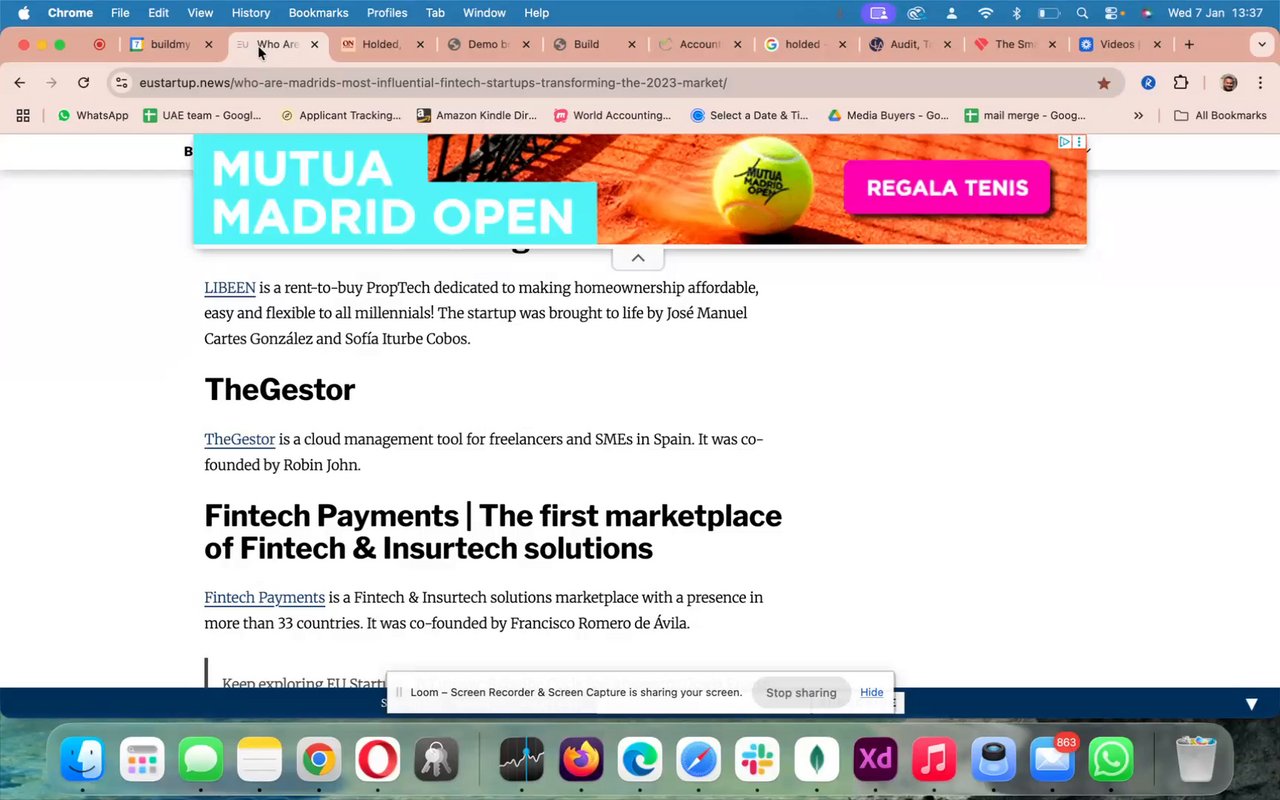
Task: Open the UAE team Google sheet bookmark
Action: coord(202,115)
